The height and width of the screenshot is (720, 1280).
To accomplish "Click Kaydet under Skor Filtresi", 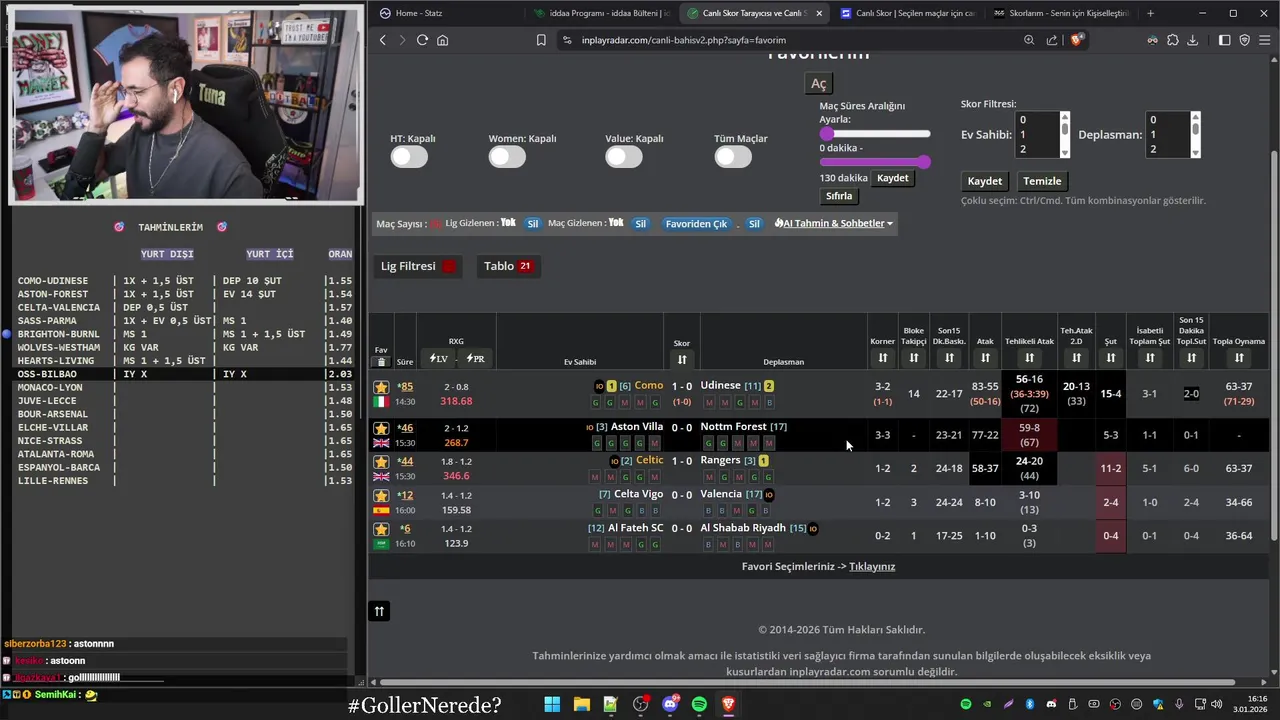I will point(985,181).
